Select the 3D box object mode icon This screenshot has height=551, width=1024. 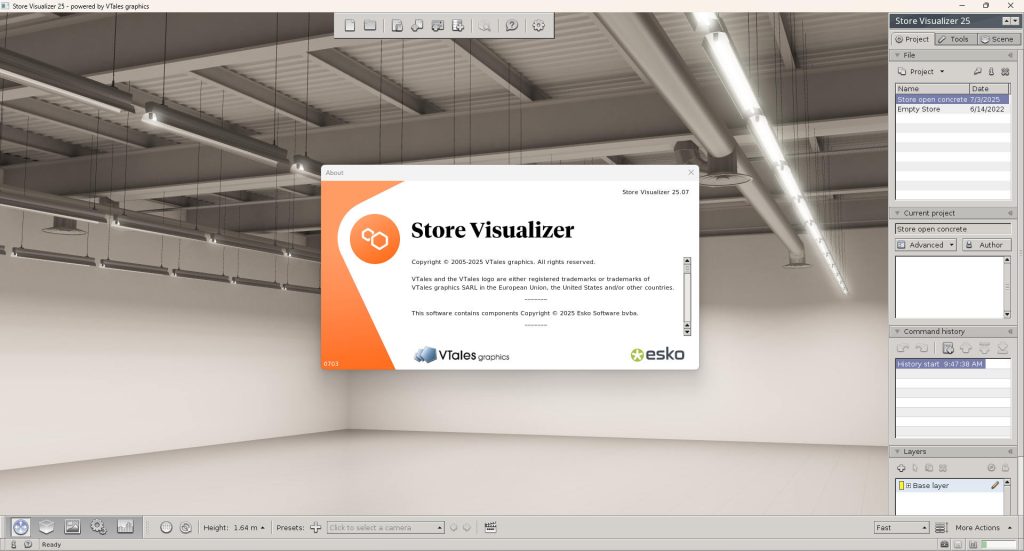(x=46, y=527)
